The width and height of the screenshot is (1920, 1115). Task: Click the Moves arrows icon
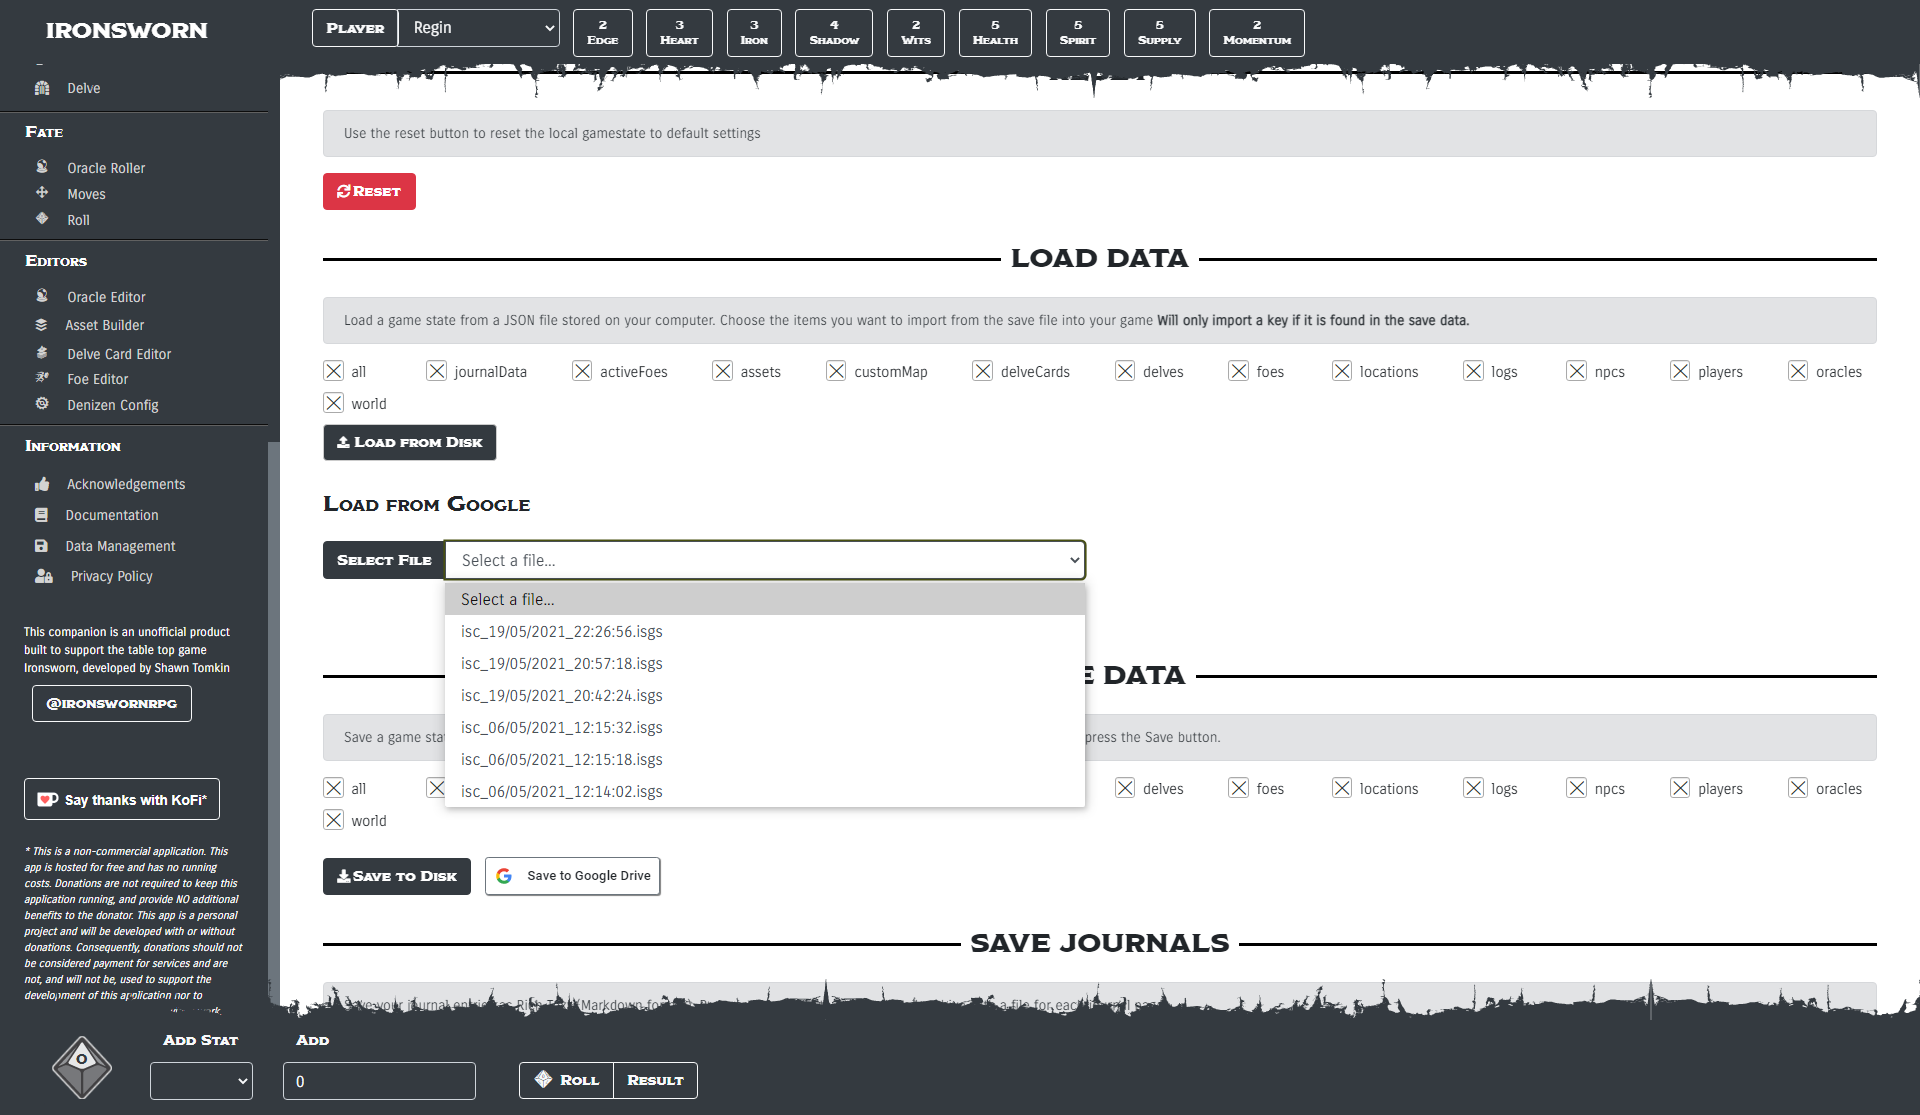coord(42,193)
